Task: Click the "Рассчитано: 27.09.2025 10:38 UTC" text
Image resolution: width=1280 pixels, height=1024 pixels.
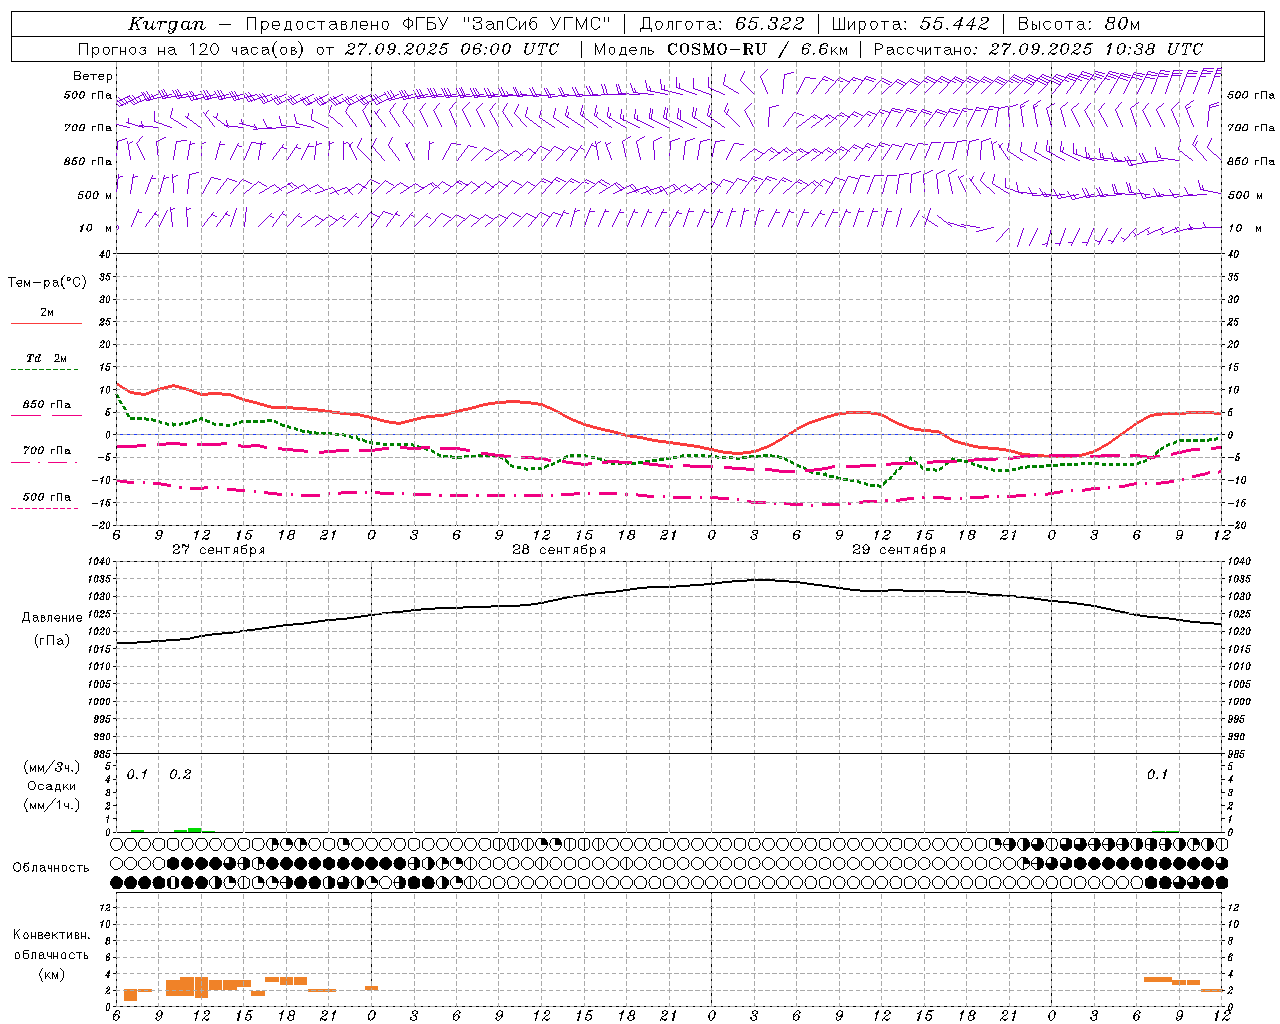Action: click(x=1038, y=49)
